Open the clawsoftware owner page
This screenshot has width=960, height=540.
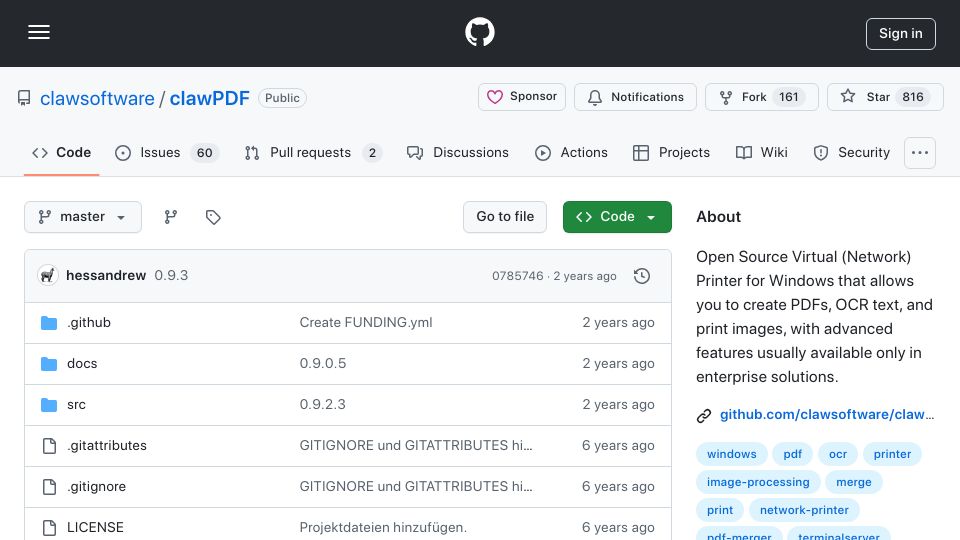pos(97,98)
